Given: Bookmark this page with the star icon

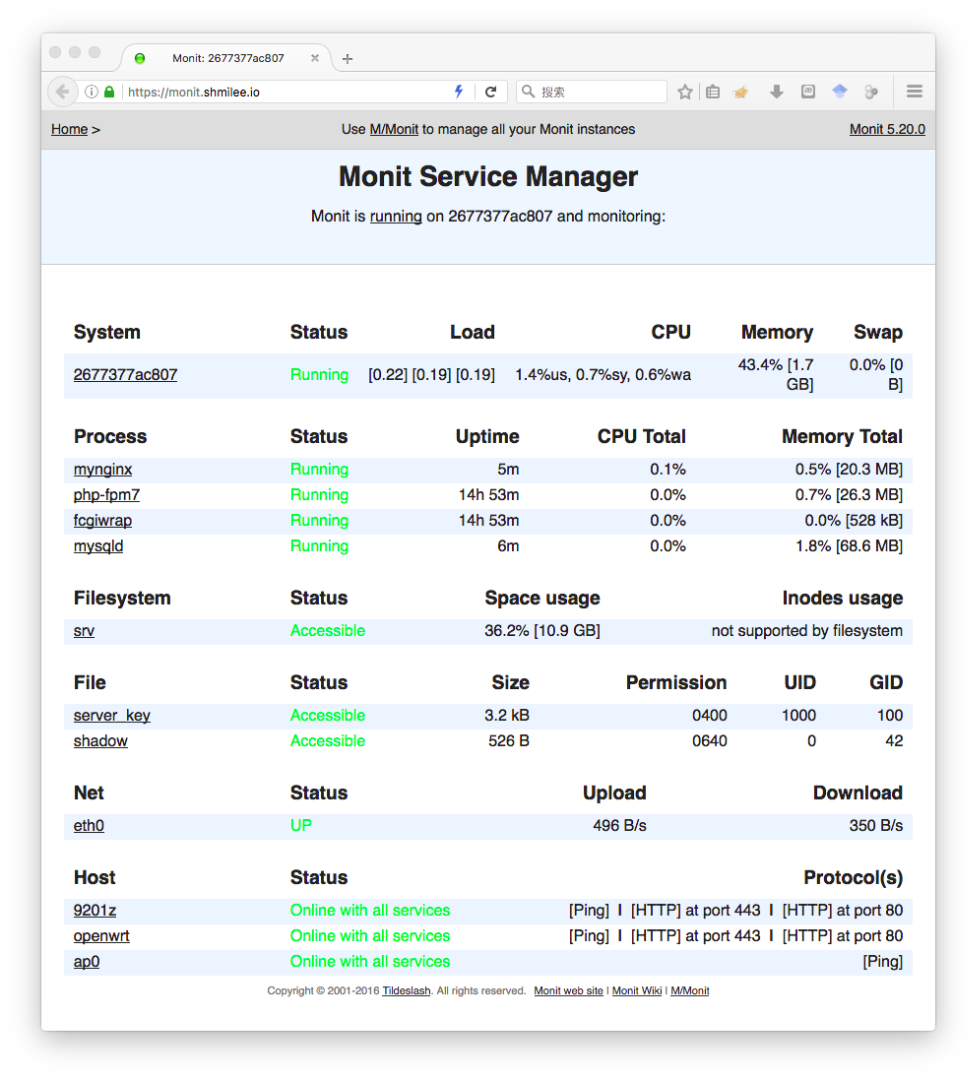Looking at the screenshot, I should (685, 92).
